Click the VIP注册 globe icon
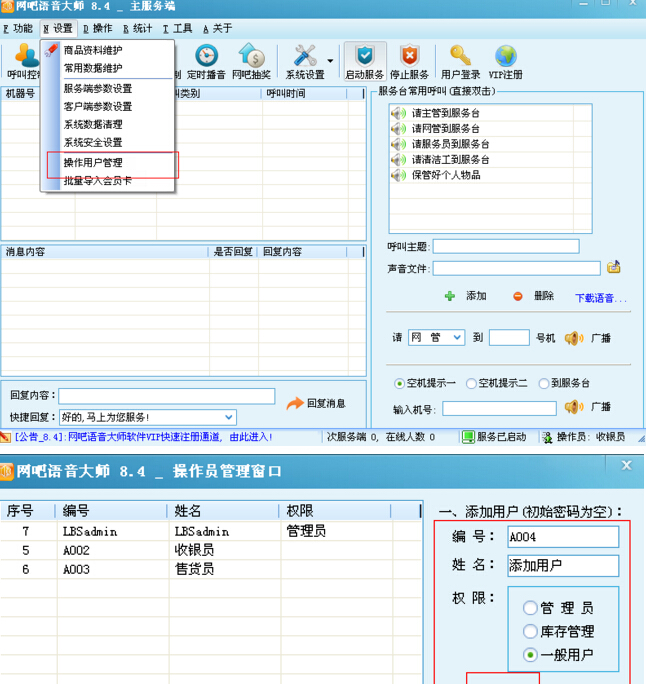The width and height of the screenshot is (646, 684). [x=506, y=56]
